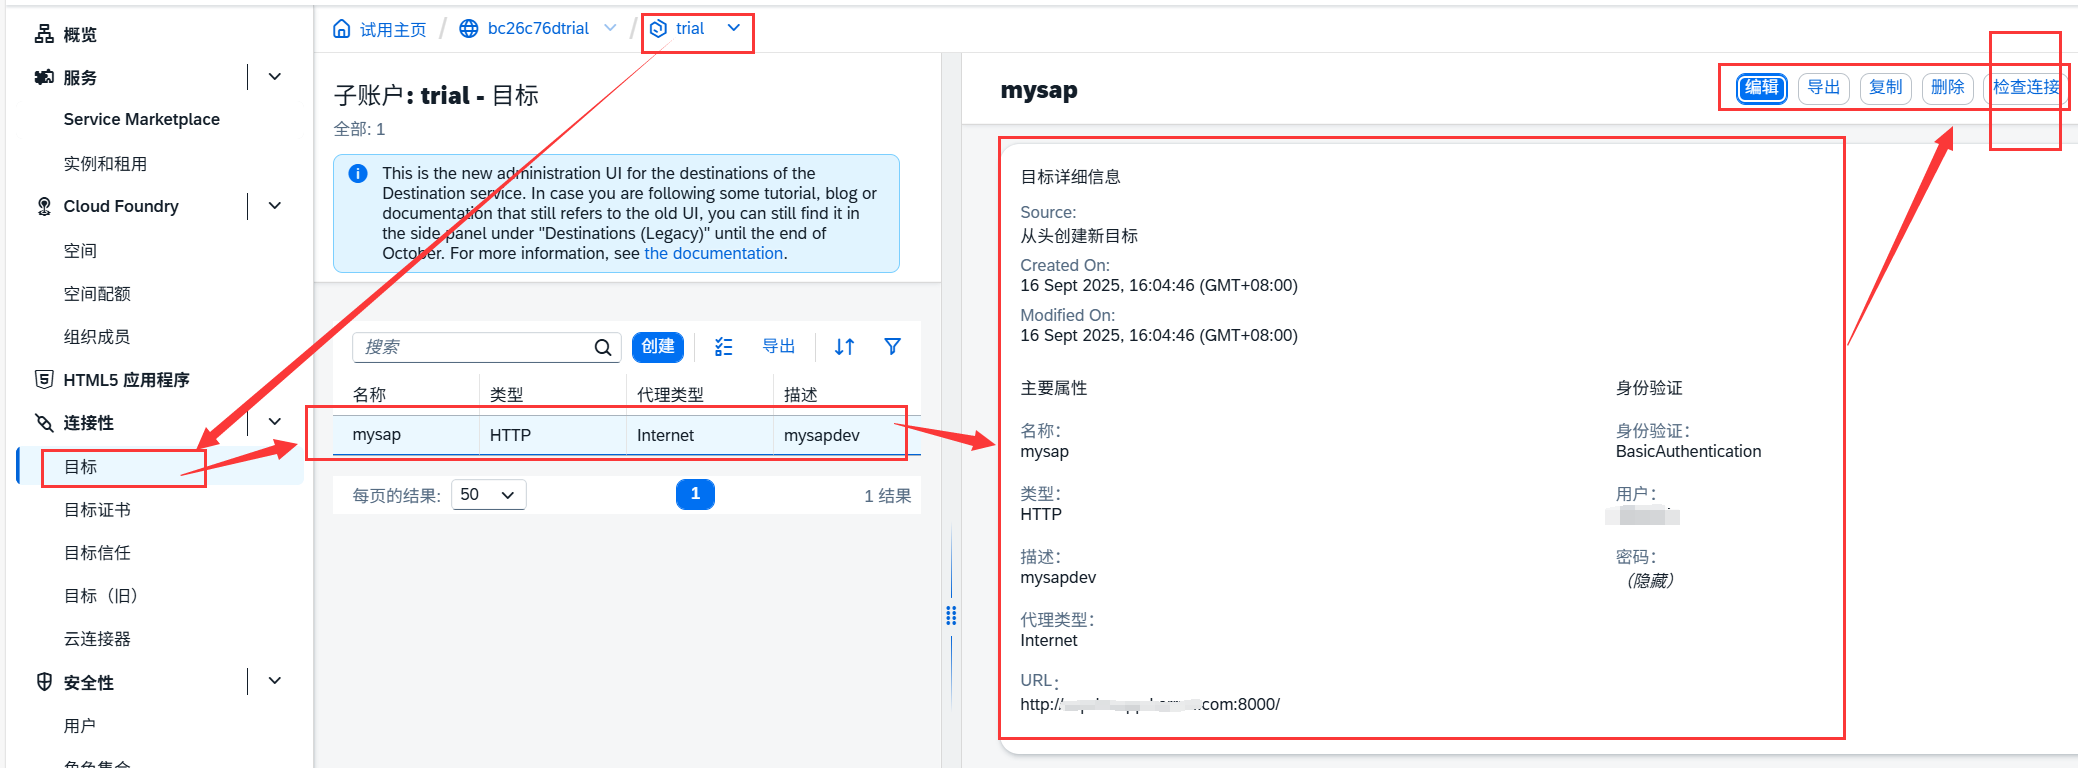Open 空间 under Cloud Foundry
Viewport: 2078px width, 768px height.
(x=80, y=251)
